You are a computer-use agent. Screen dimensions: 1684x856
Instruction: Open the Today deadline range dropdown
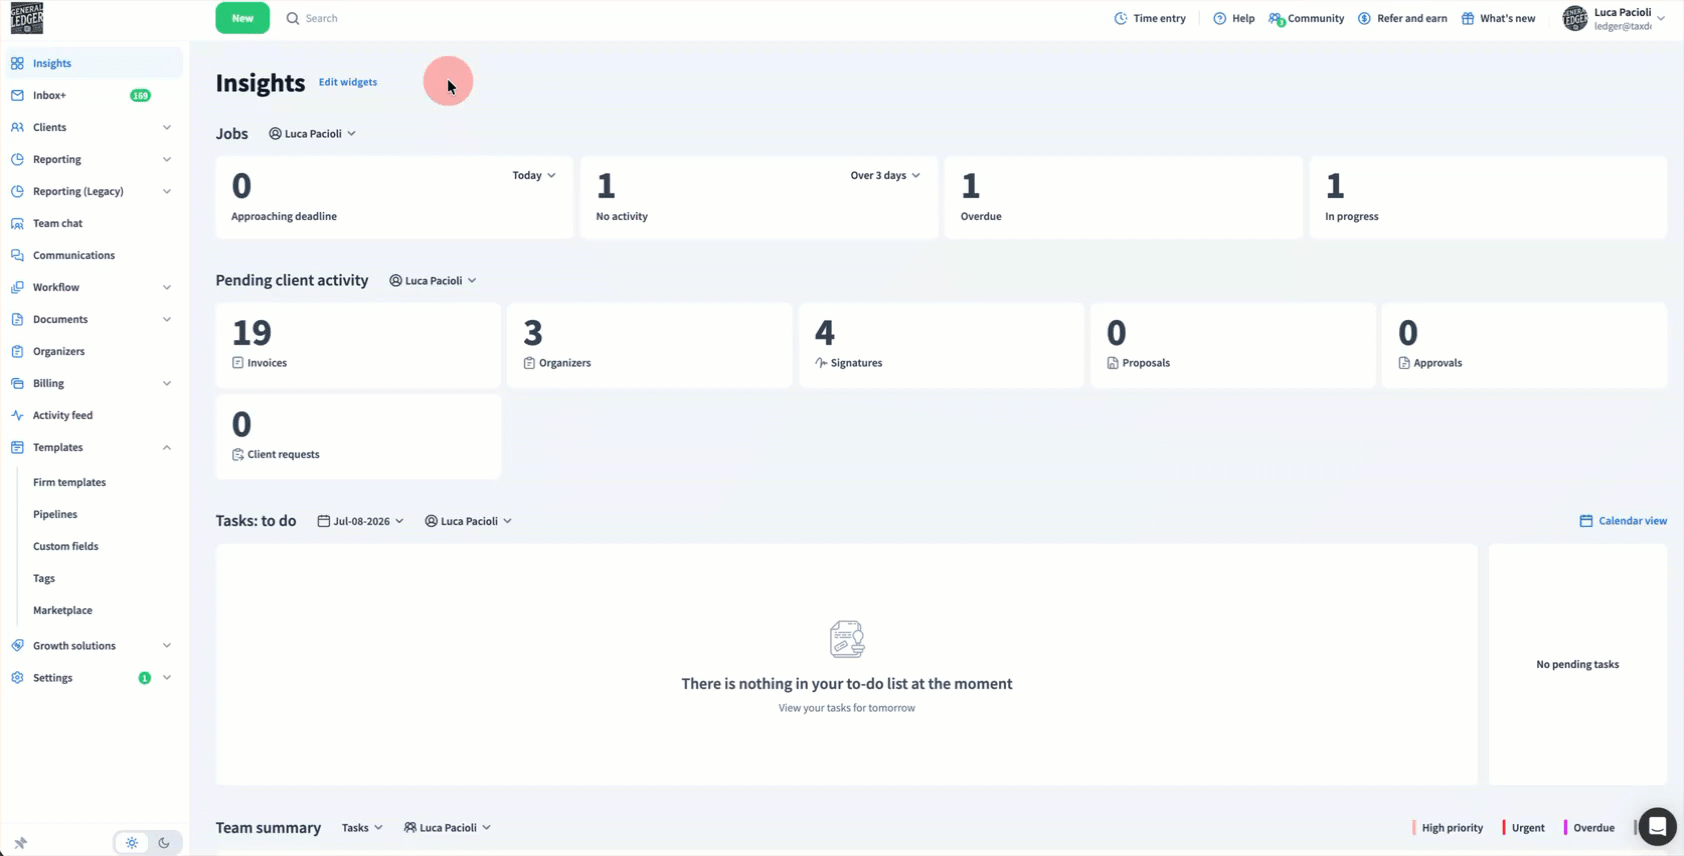pos(534,175)
